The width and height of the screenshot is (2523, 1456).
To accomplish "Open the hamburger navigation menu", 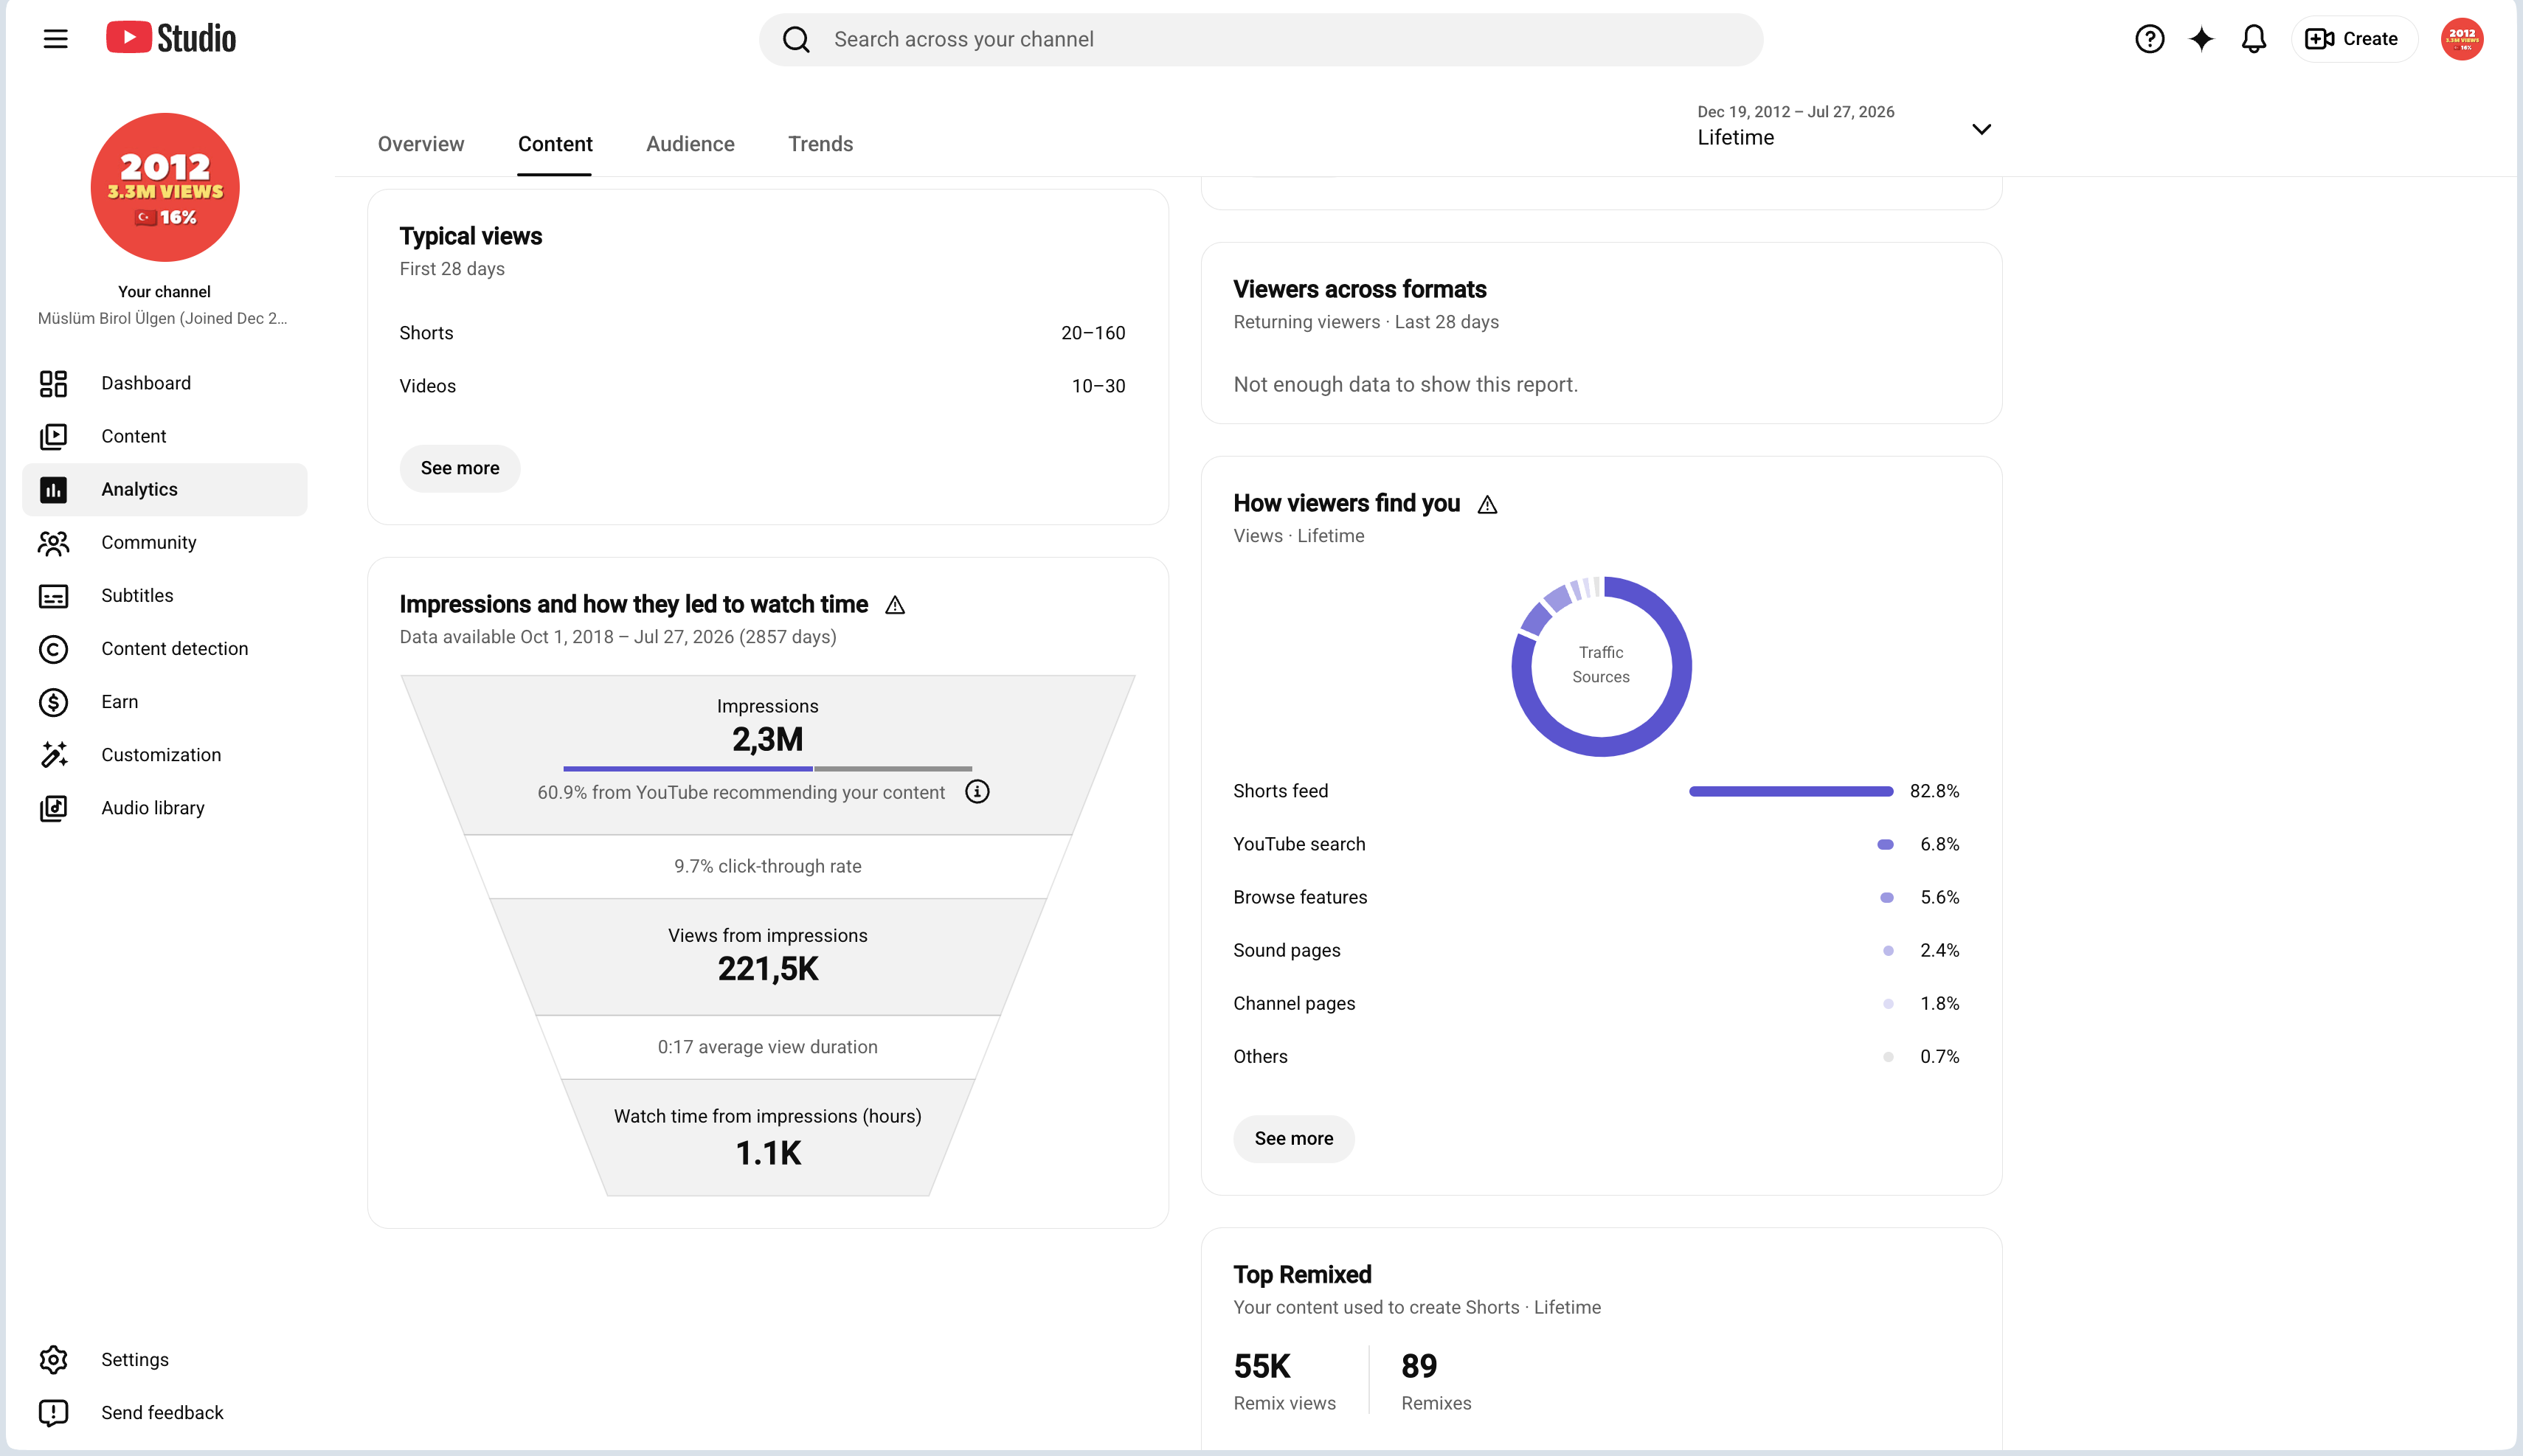I will (56, 39).
